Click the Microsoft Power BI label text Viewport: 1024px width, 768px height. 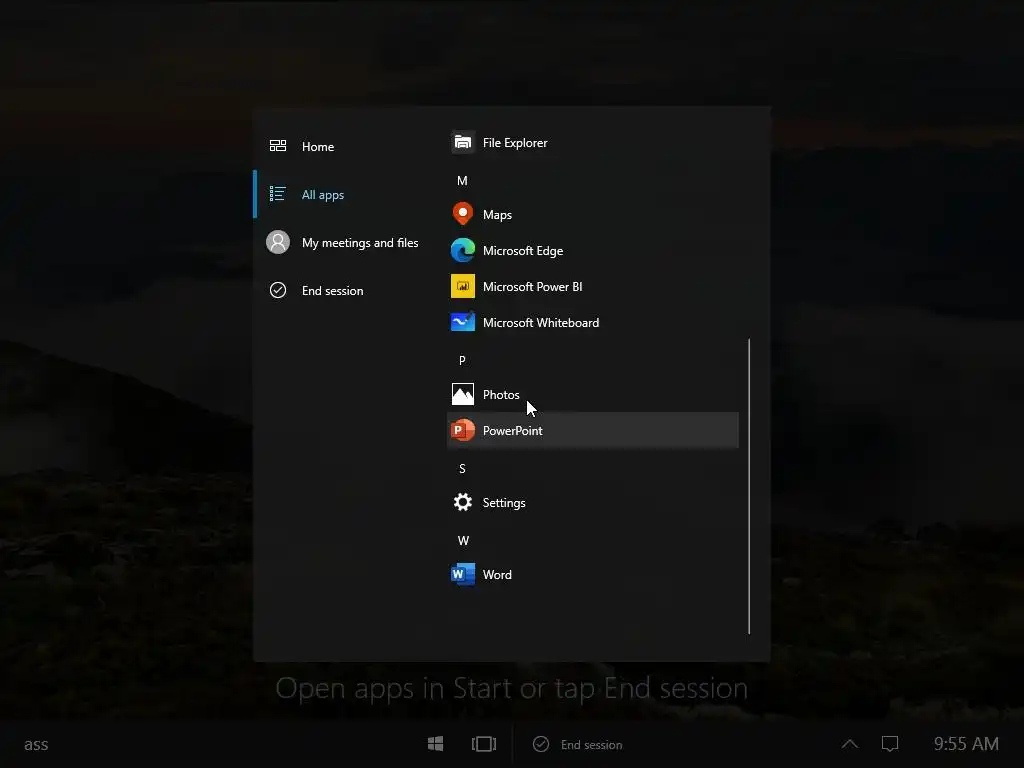tap(532, 287)
